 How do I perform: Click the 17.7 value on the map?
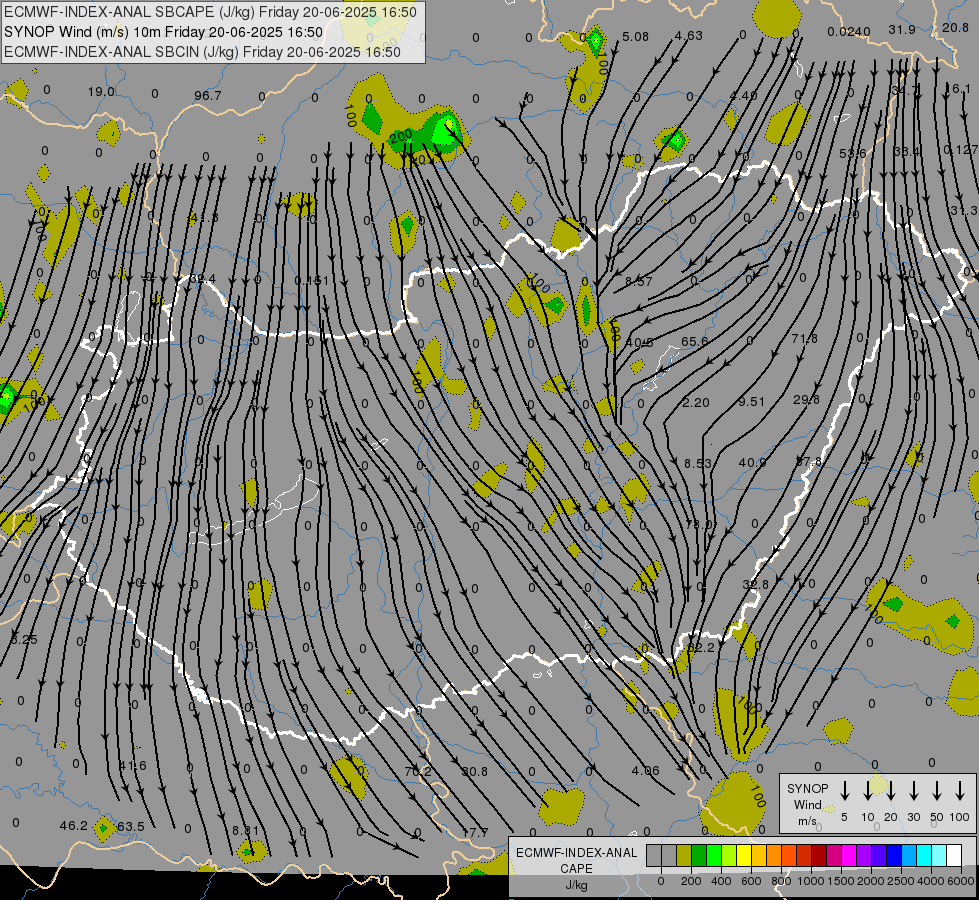coord(475,833)
